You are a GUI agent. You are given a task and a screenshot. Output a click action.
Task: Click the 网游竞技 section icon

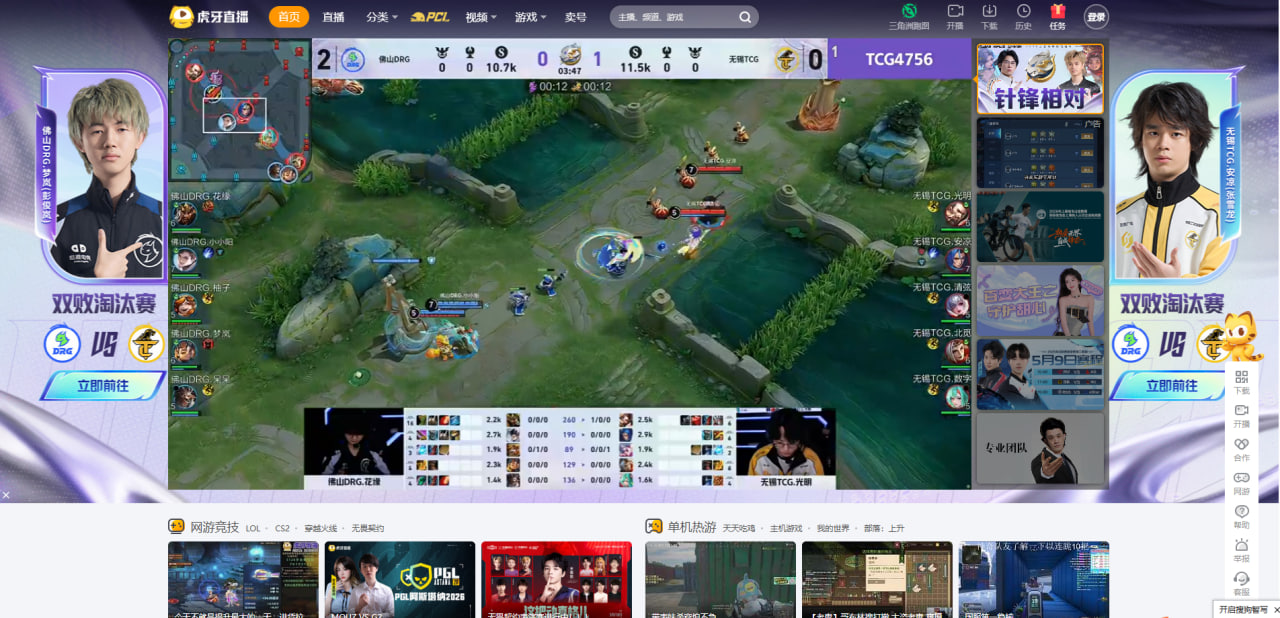click(x=177, y=526)
